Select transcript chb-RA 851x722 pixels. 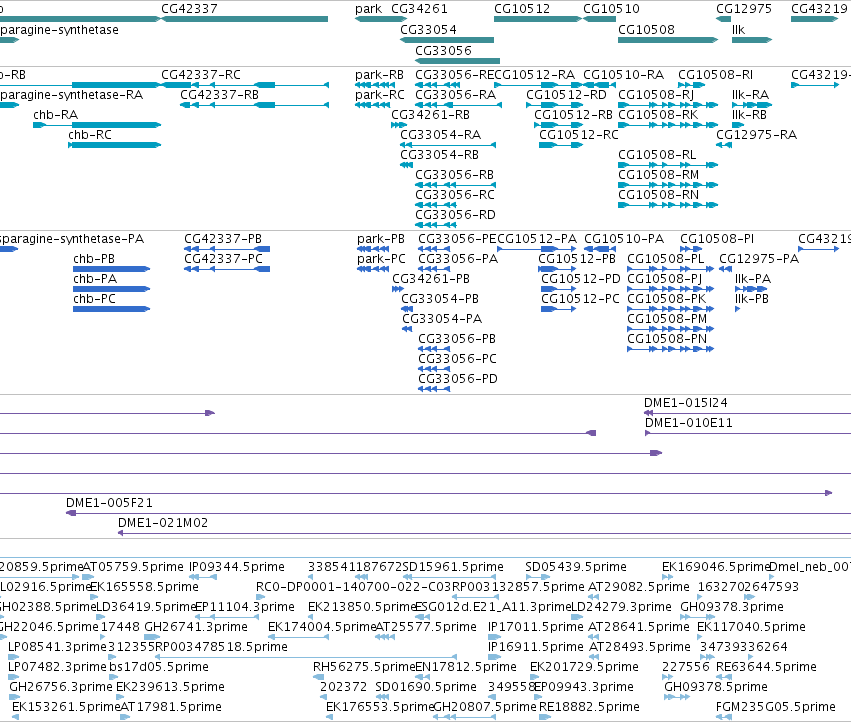click(55, 115)
